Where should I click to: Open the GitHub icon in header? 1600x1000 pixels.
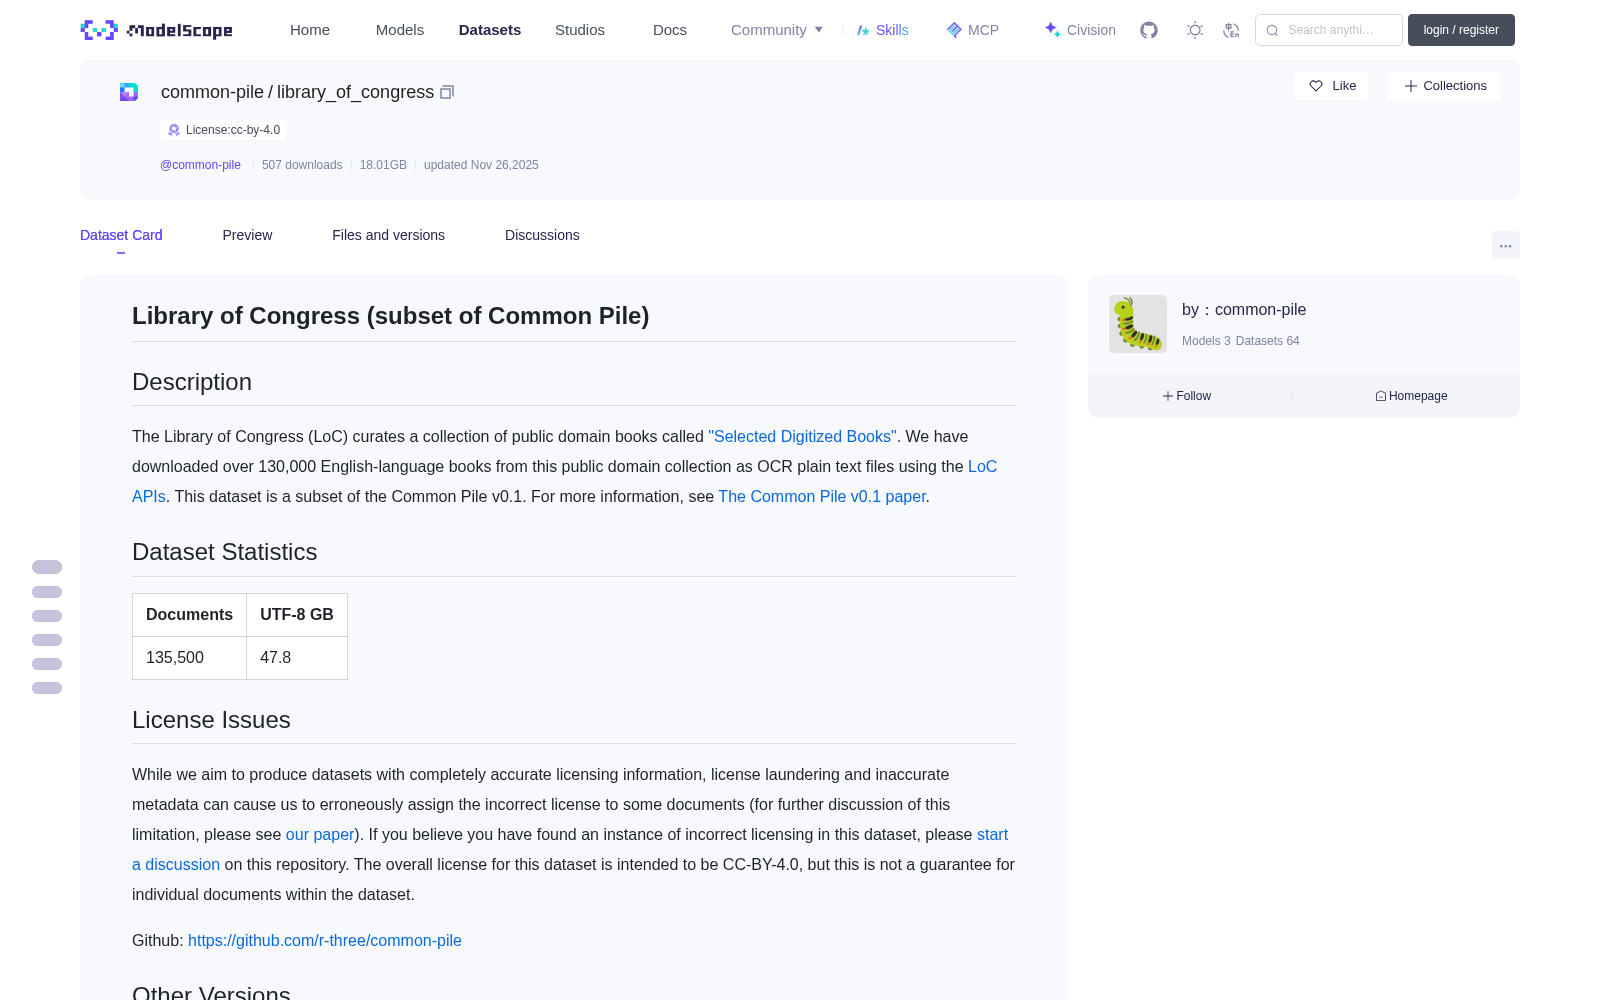click(1149, 30)
